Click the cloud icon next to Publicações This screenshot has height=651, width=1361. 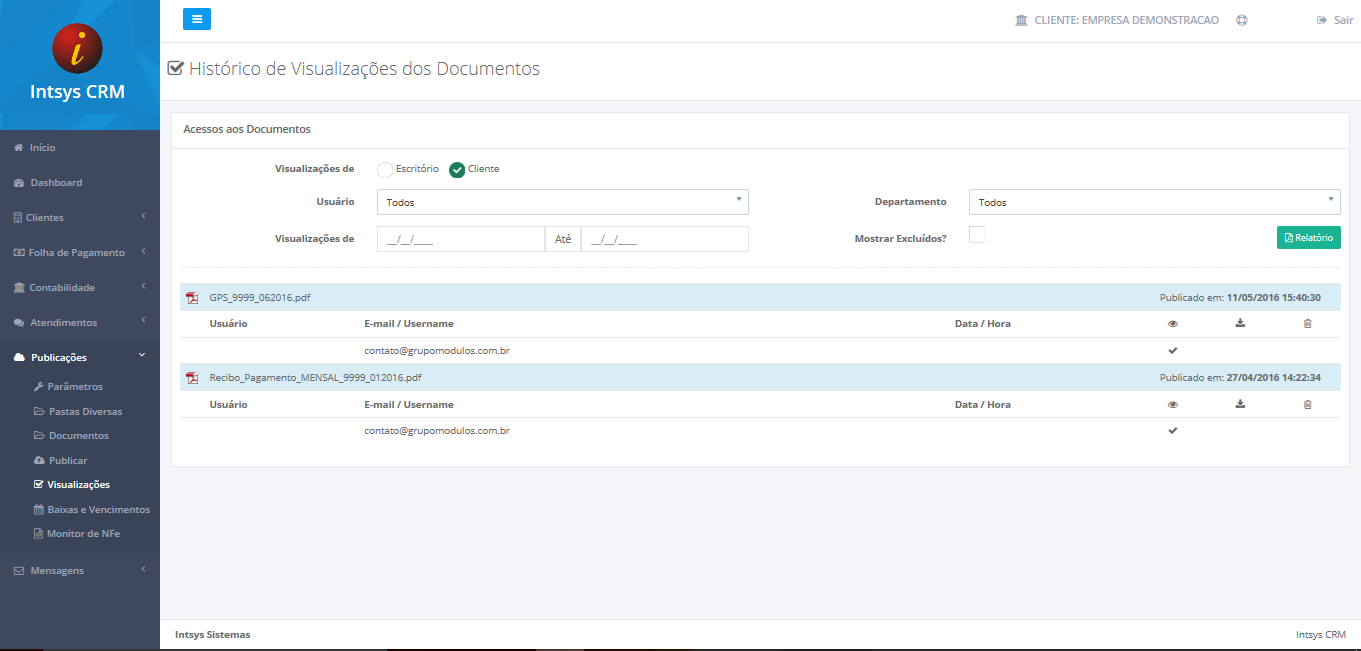point(20,358)
